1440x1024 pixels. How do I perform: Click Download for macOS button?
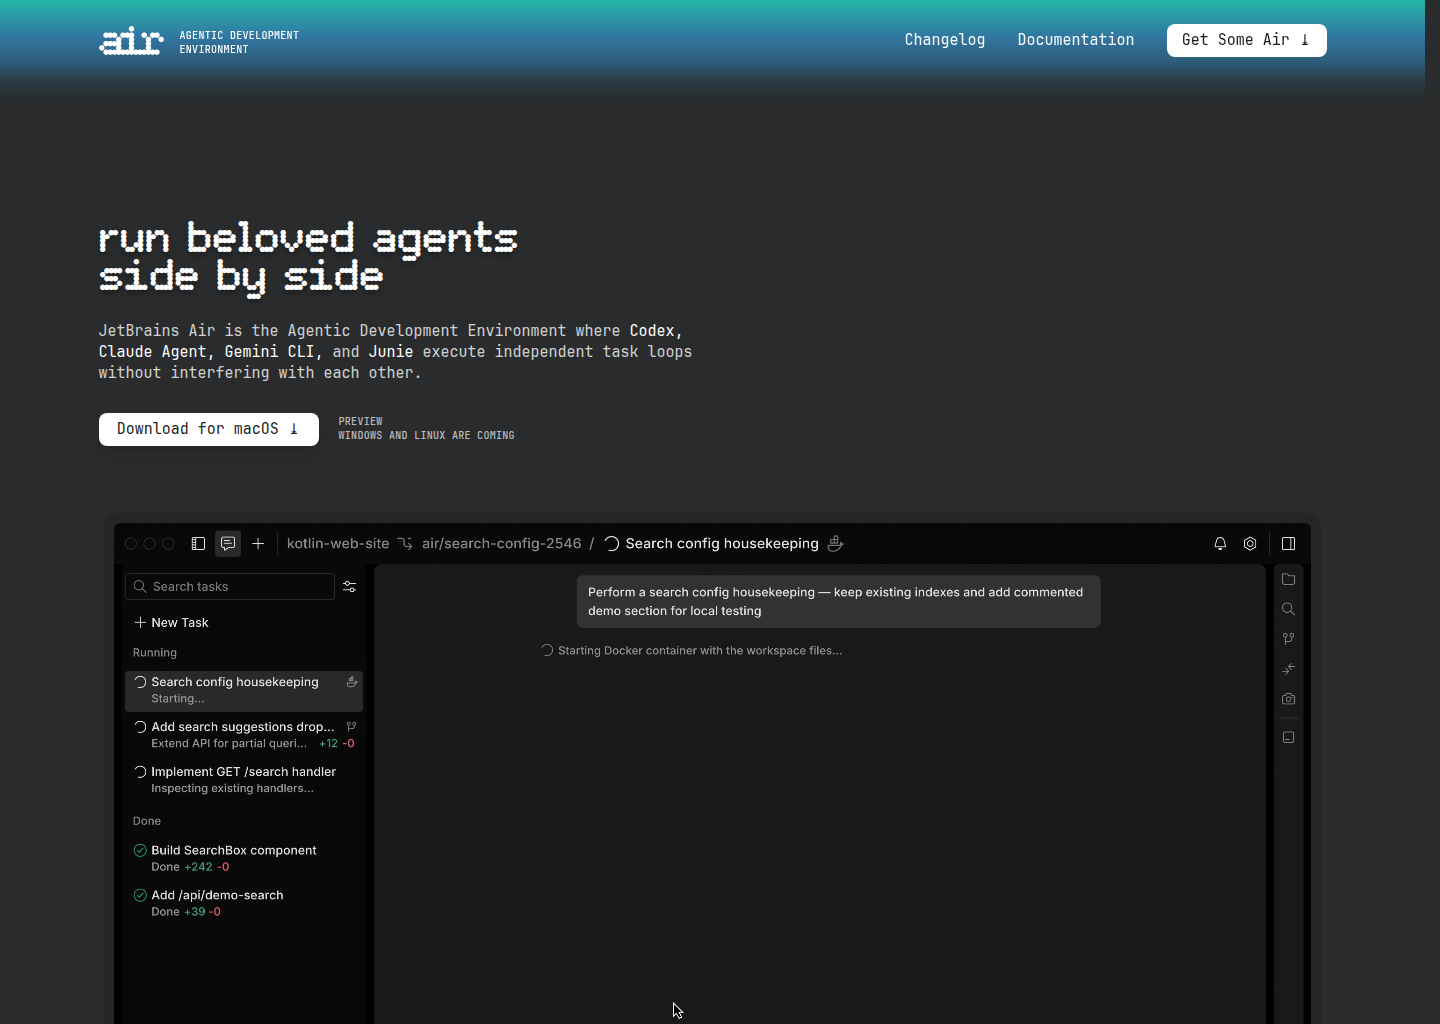pyautogui.click(x=209, y=429)
